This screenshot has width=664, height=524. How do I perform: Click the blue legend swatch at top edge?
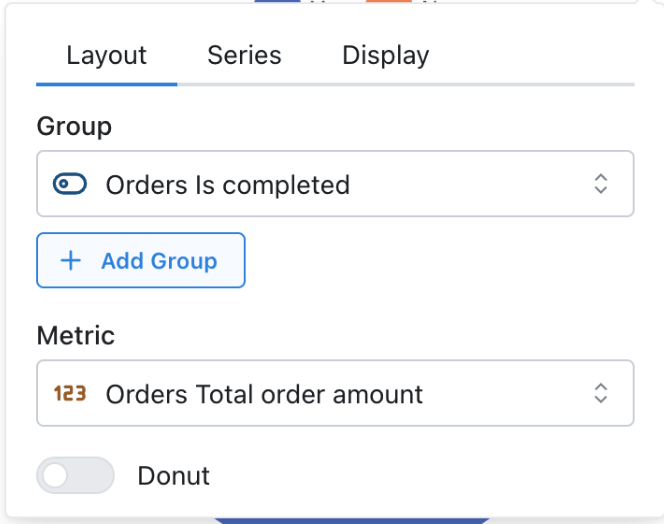point(277,1)
